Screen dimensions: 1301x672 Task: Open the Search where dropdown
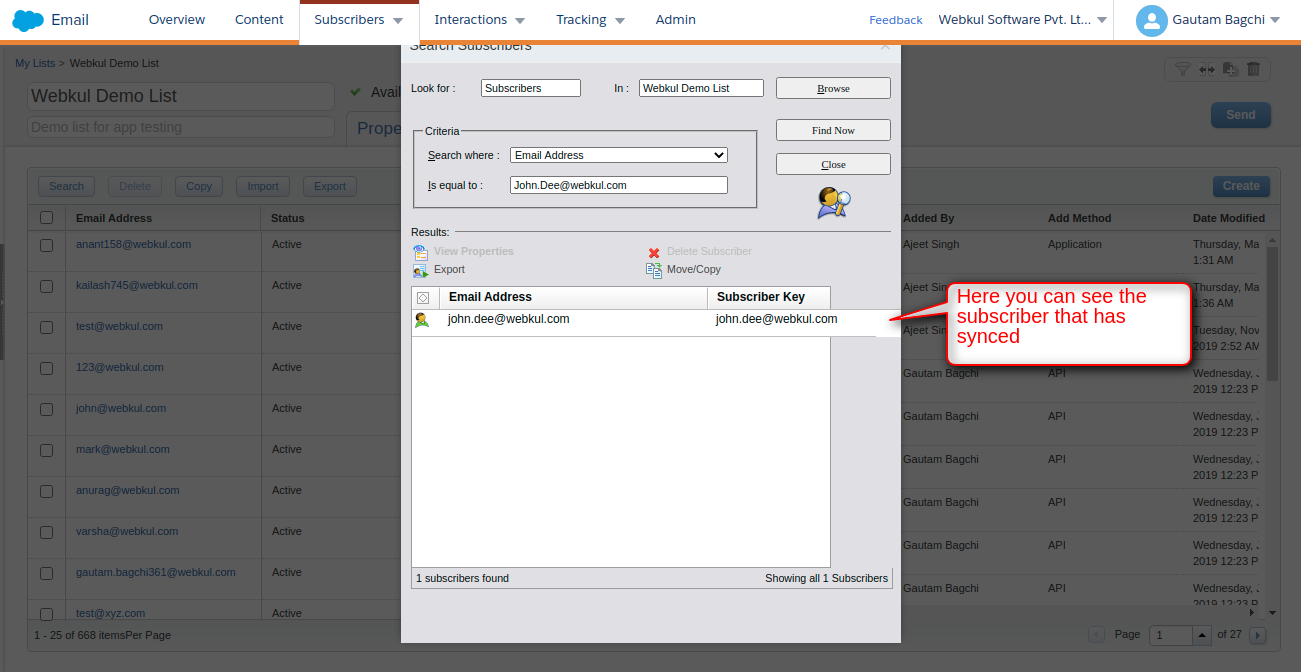coord(619,155)
